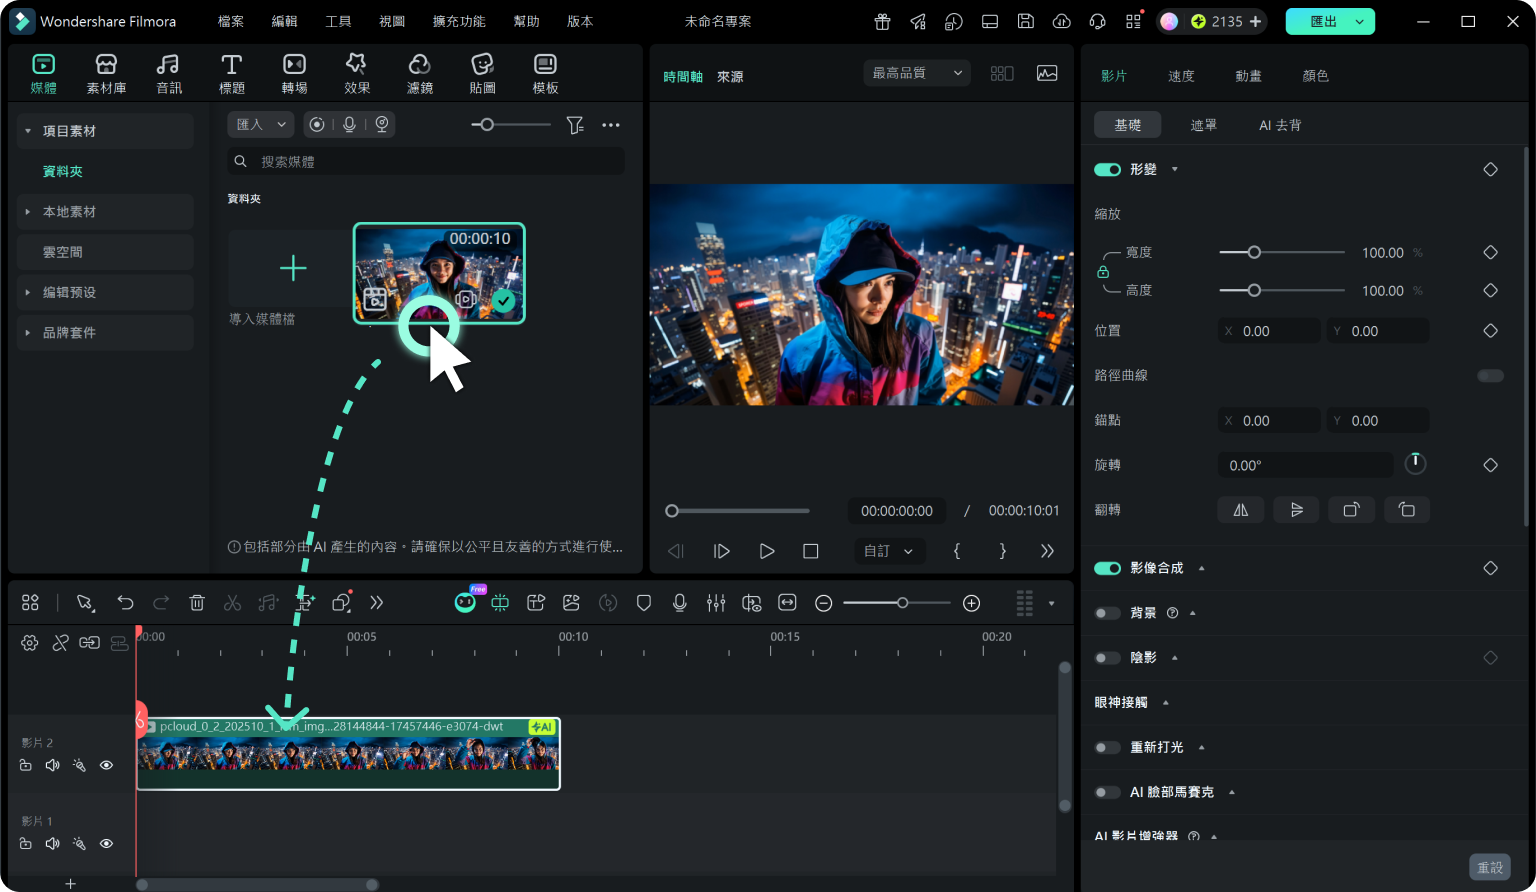This screenshot has width=1536, height=892.
Task: Click the 重設 reset button
Action: (x=1490, y=867)
